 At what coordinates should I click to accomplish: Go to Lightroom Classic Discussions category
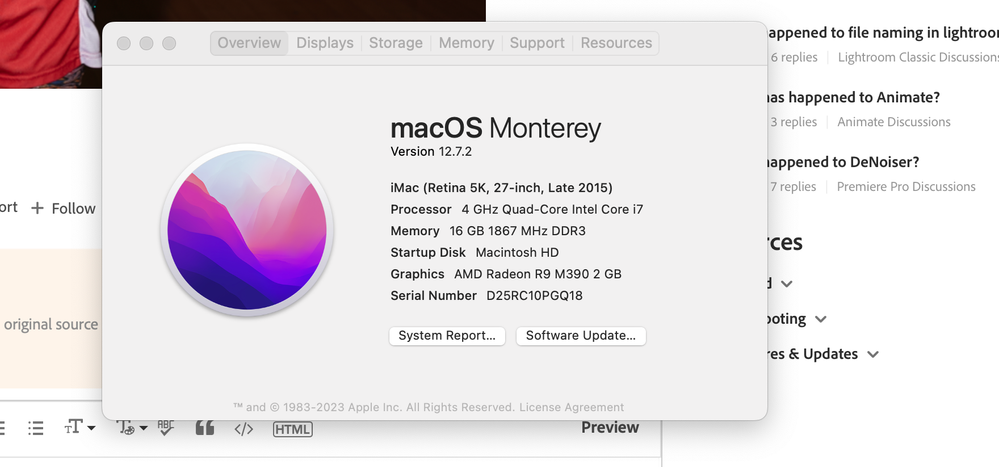click(918, 57)
